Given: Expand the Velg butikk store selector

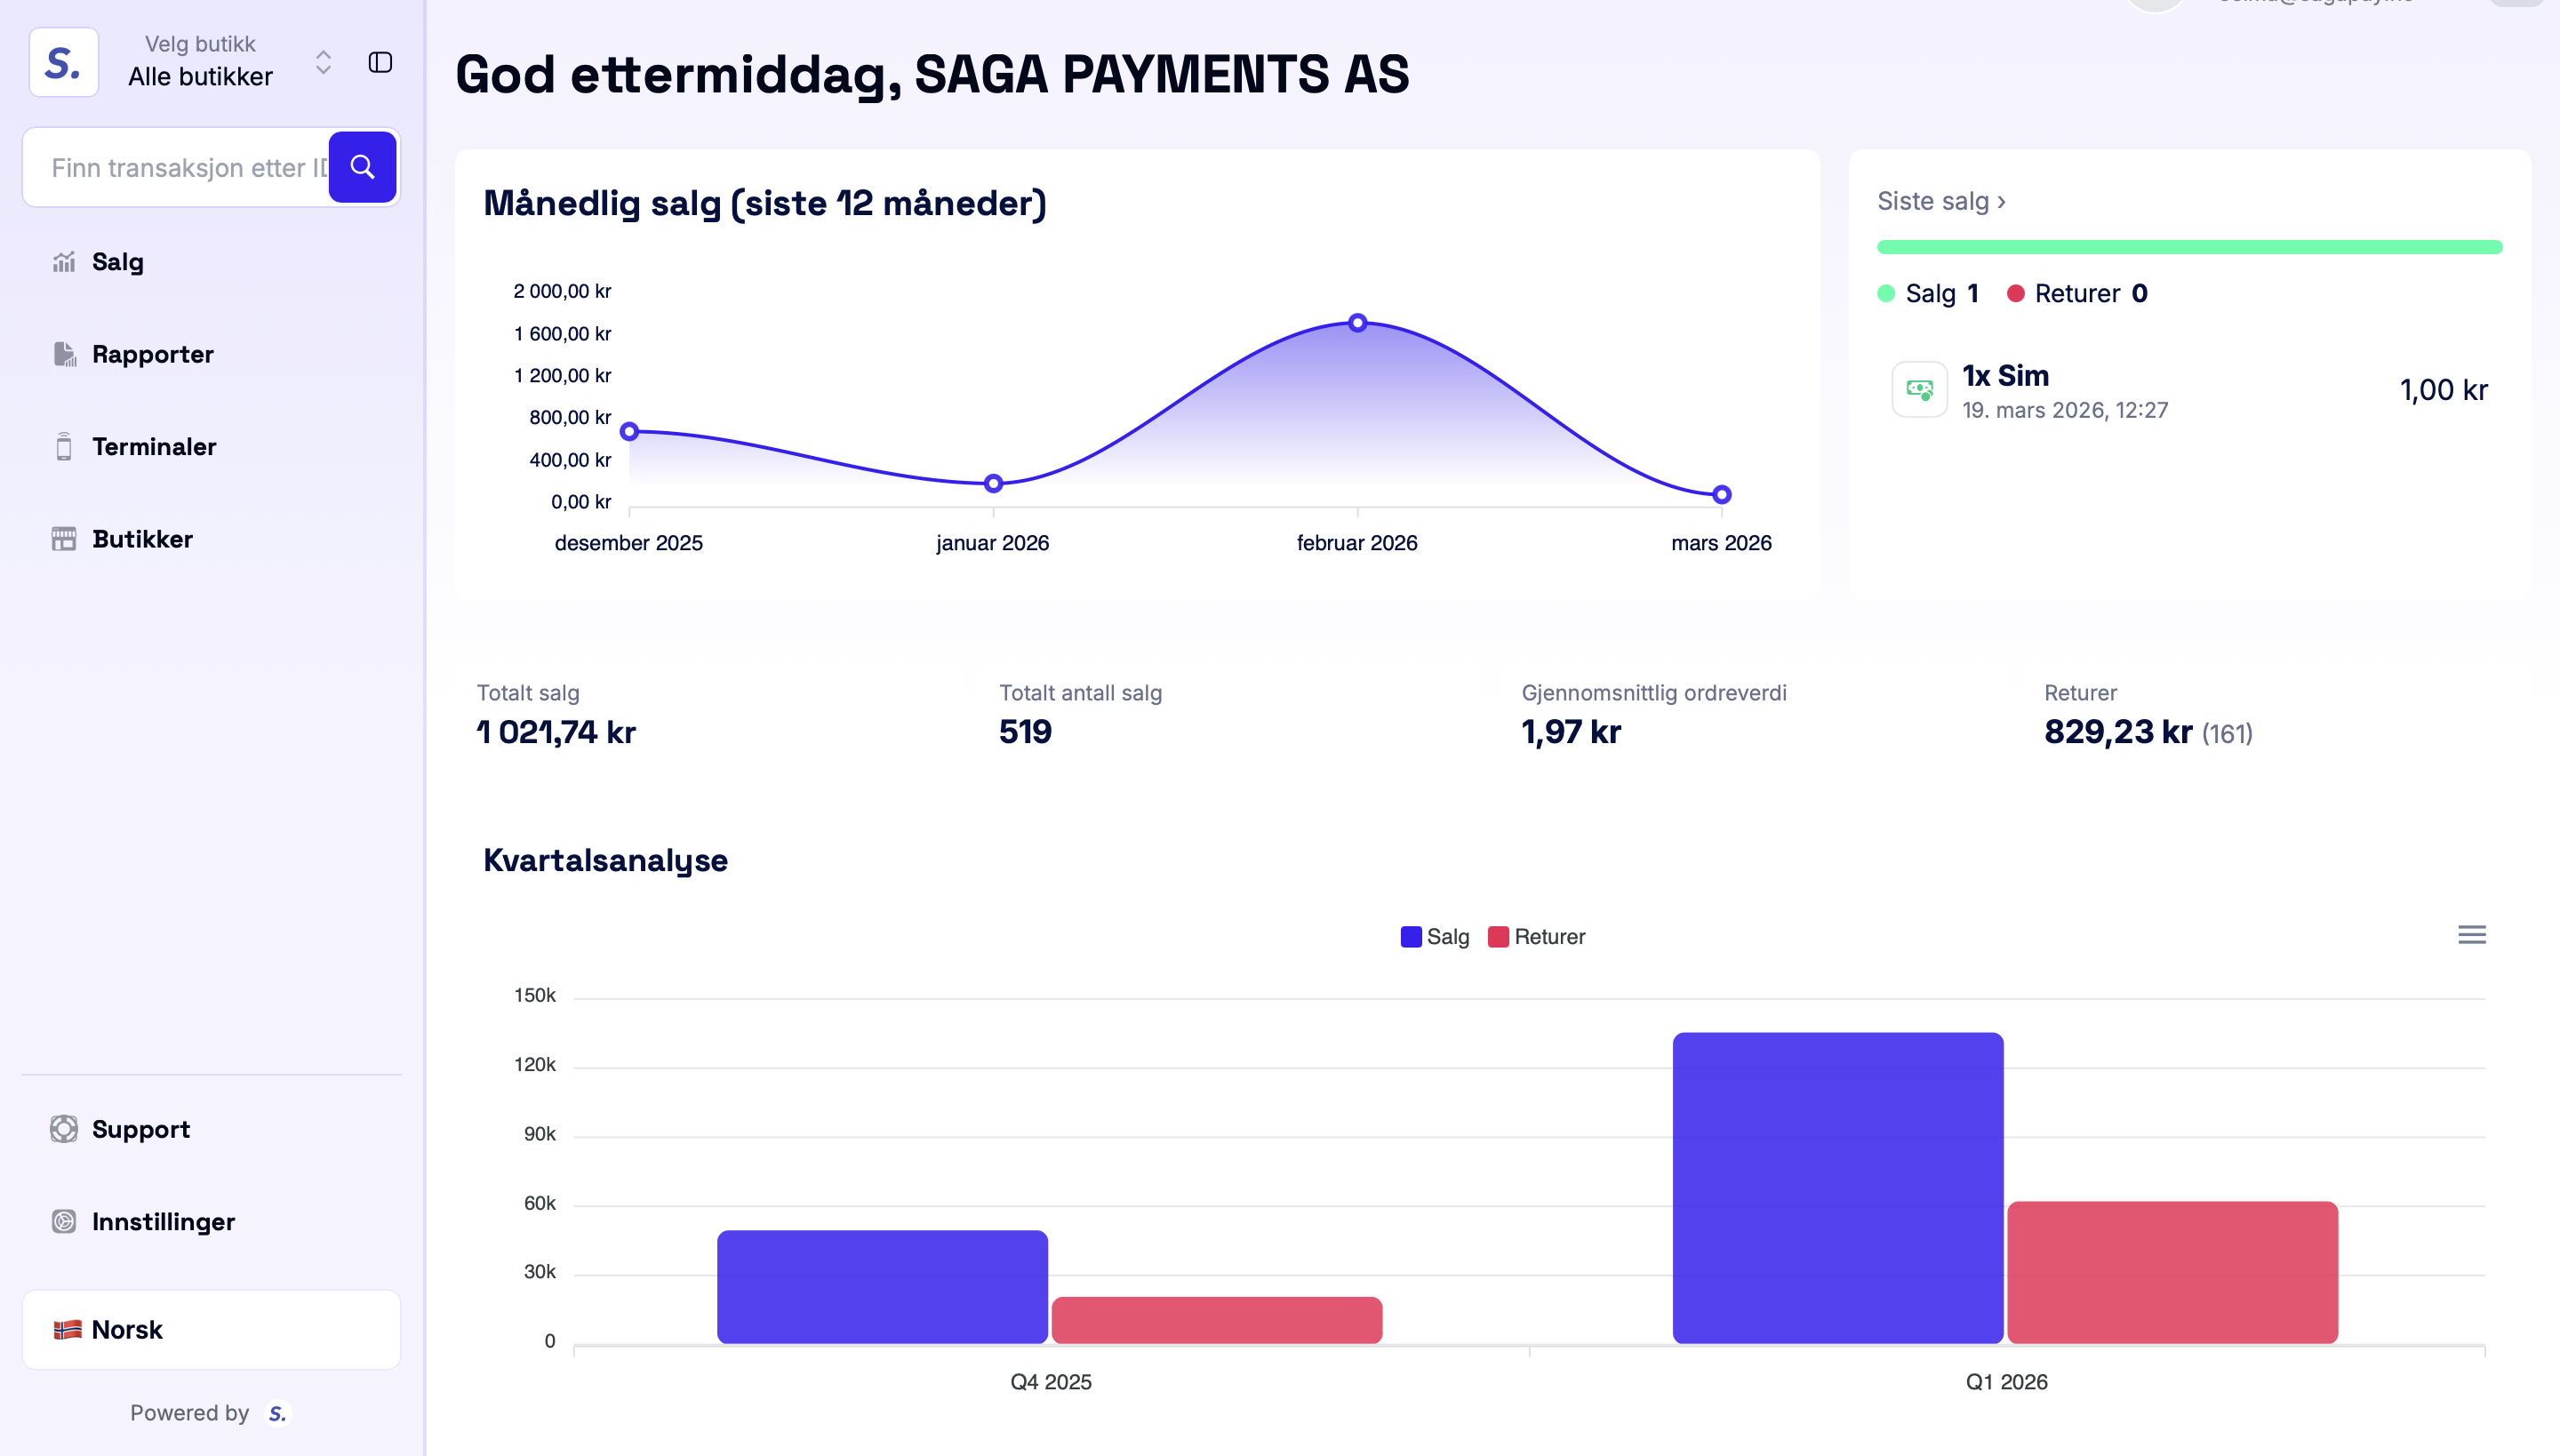Looking at the screenshot, I should point(322,61).
